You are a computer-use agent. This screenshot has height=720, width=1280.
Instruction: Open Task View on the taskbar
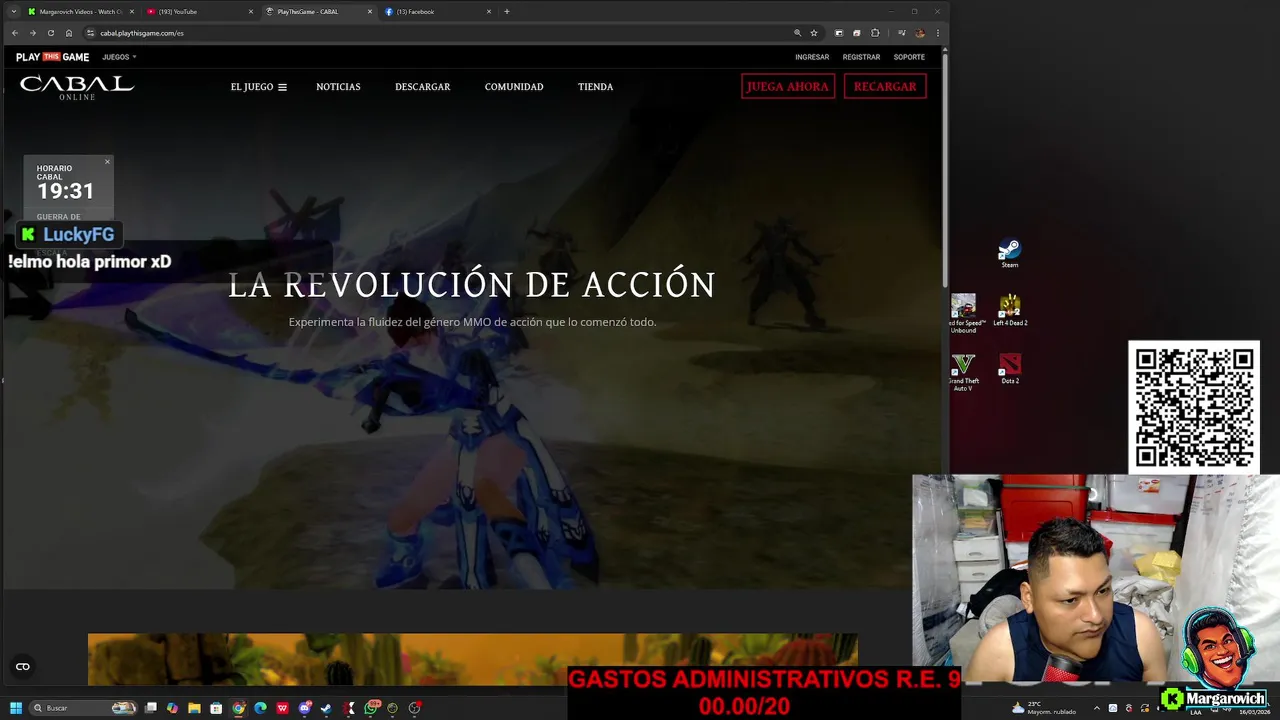tap(151, 708)
